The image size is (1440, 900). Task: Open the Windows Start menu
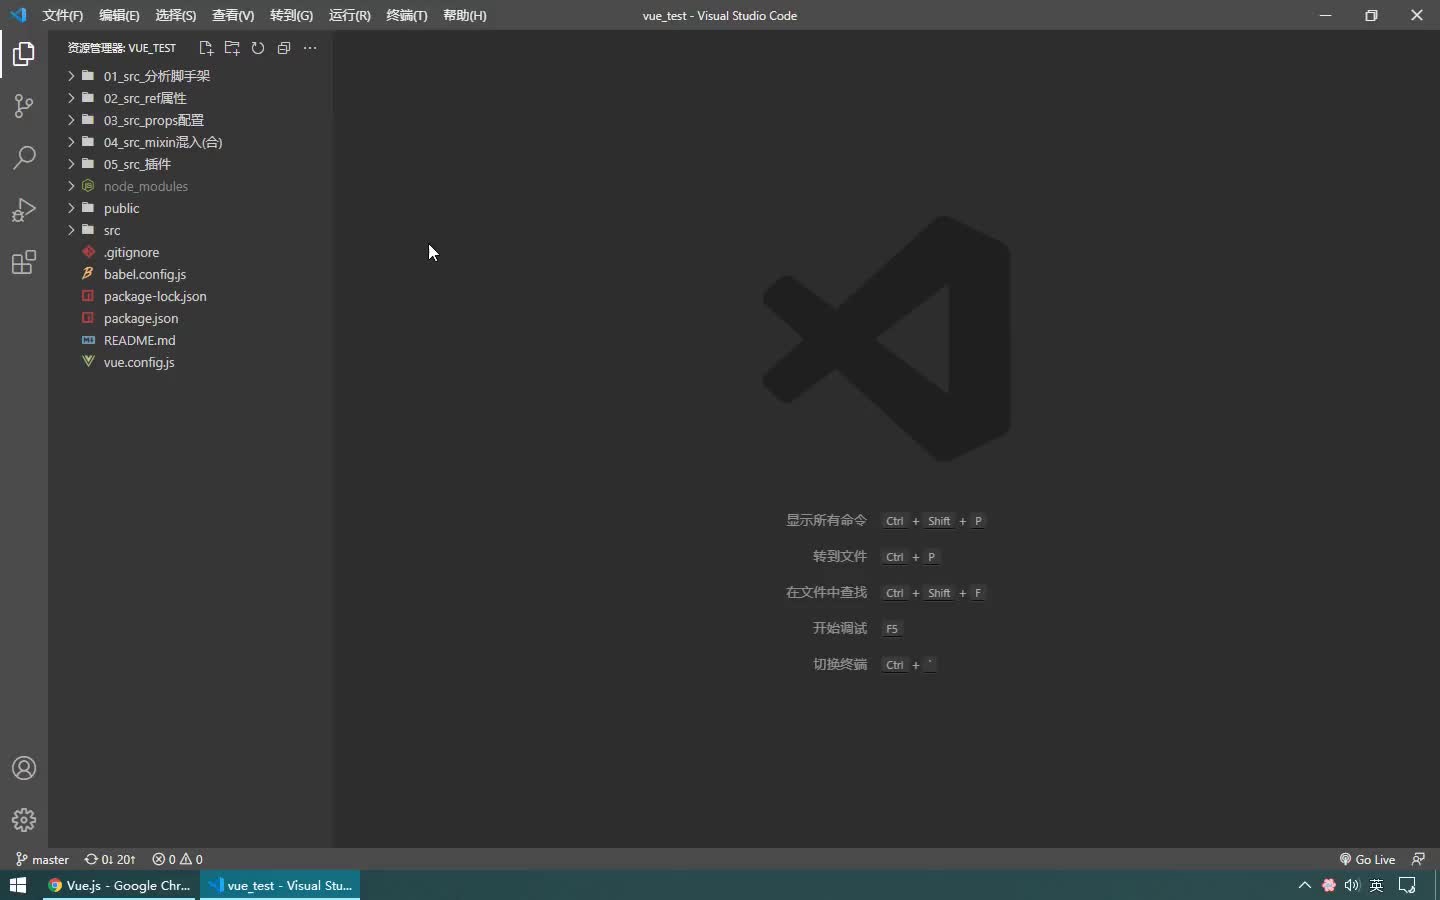click(x=18, y=885)
